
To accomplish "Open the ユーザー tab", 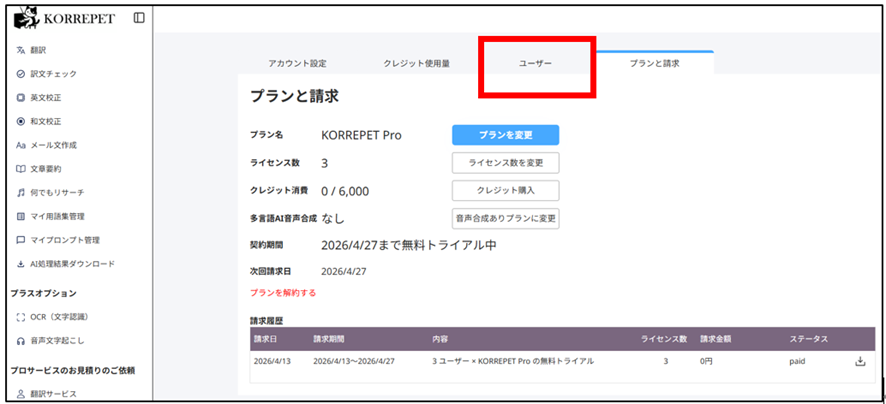I will 535,63.
